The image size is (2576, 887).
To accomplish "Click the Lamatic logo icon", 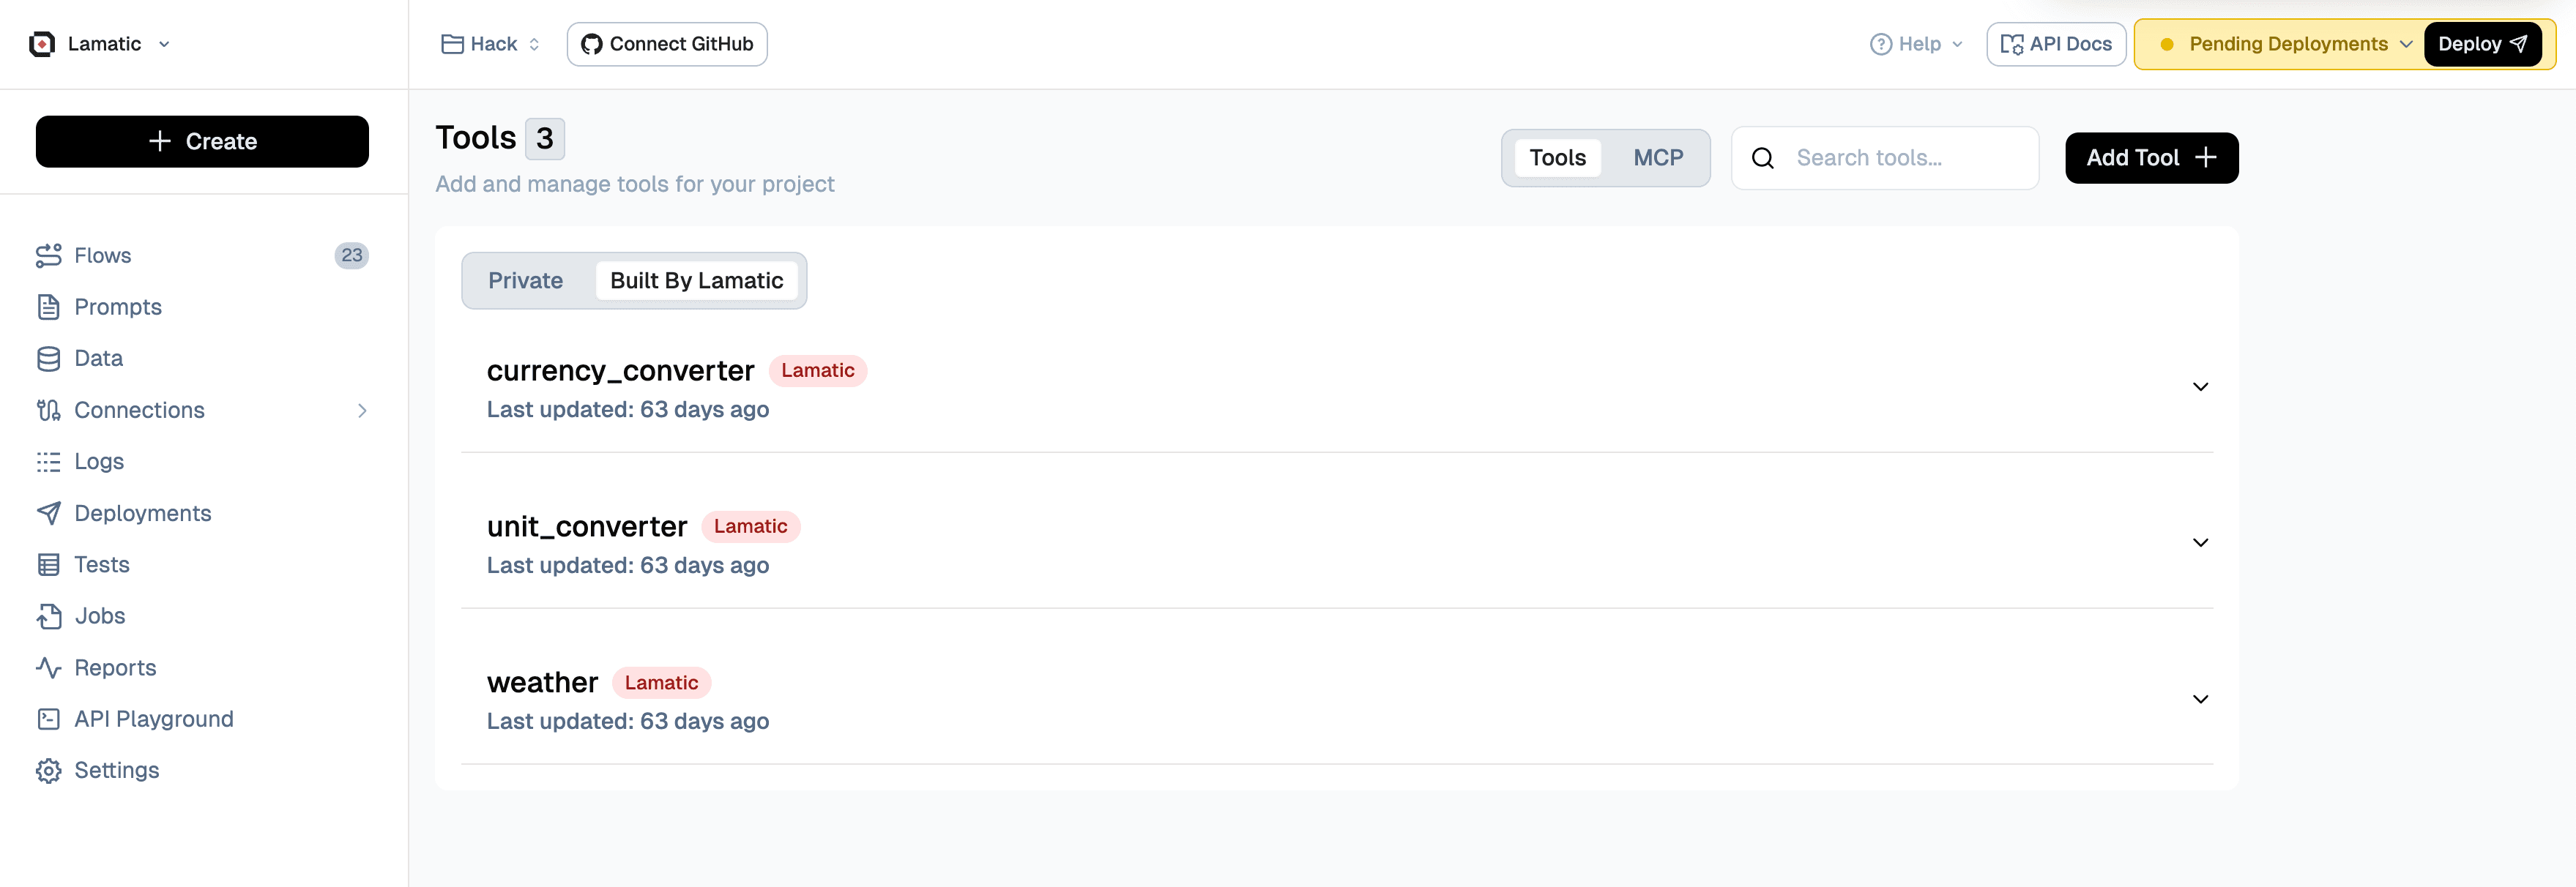I will 42,44.
